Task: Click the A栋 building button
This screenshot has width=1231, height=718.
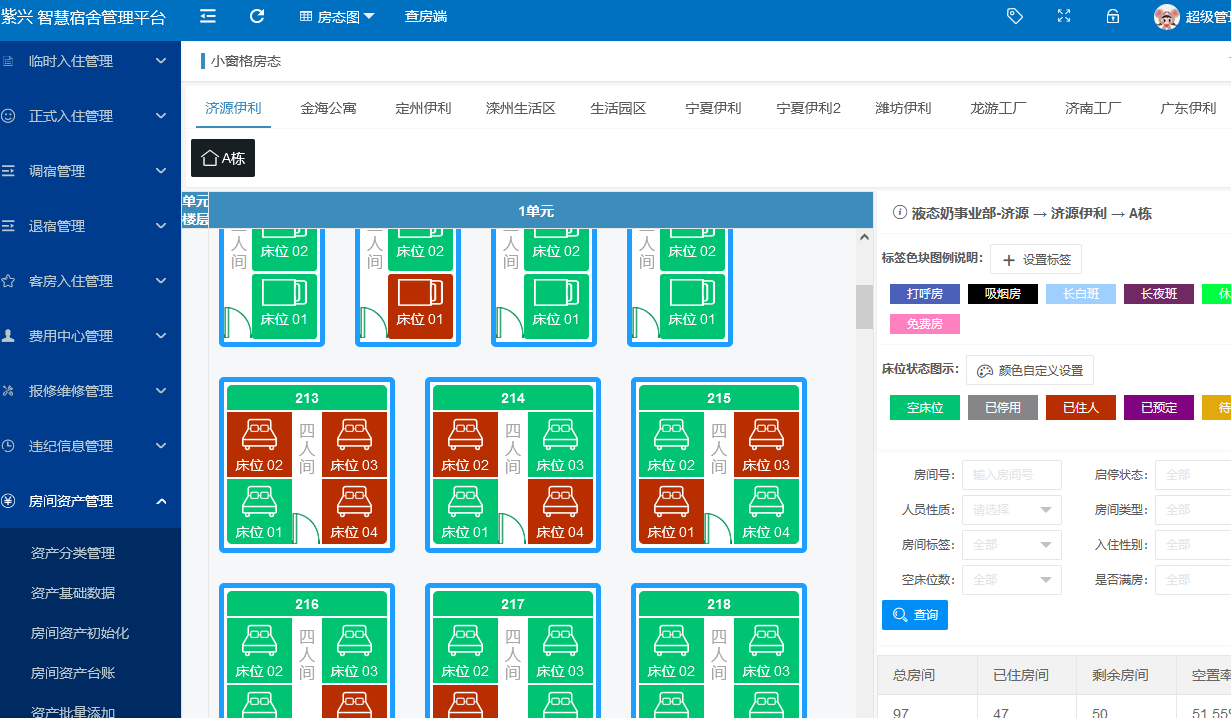Action: pyautogui.click(x=223, y=158)
